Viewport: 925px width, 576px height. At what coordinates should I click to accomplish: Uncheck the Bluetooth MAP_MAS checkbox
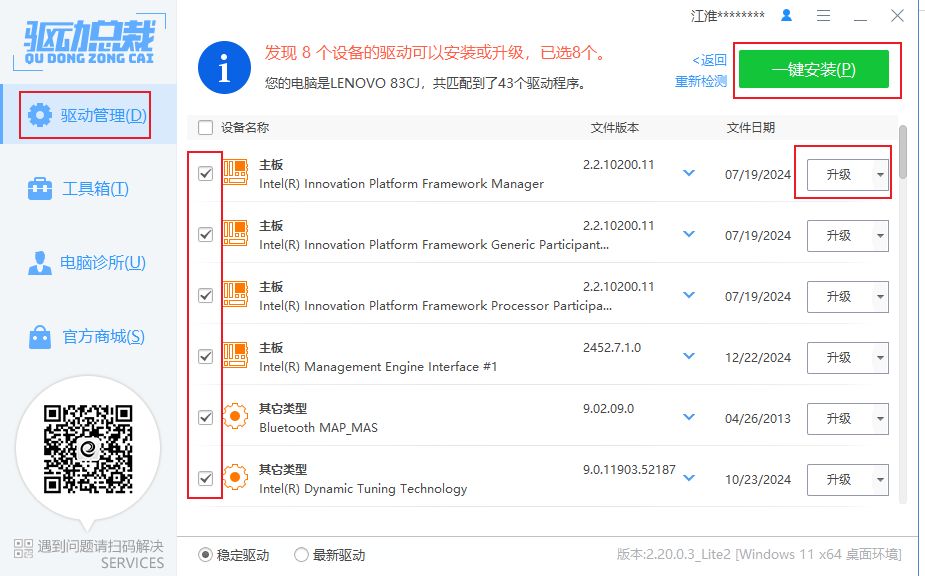point(206,417)
